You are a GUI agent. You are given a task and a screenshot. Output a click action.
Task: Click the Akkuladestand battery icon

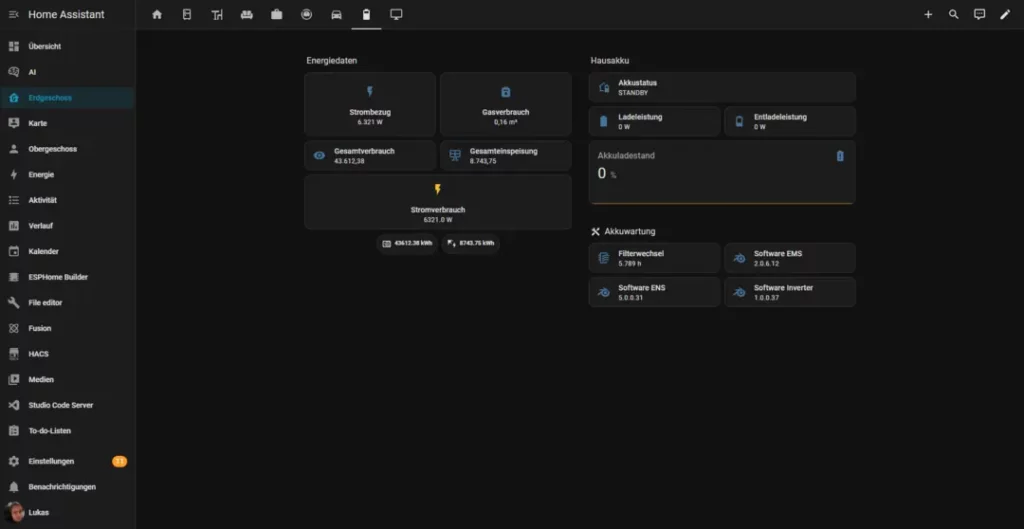(840, 156)
